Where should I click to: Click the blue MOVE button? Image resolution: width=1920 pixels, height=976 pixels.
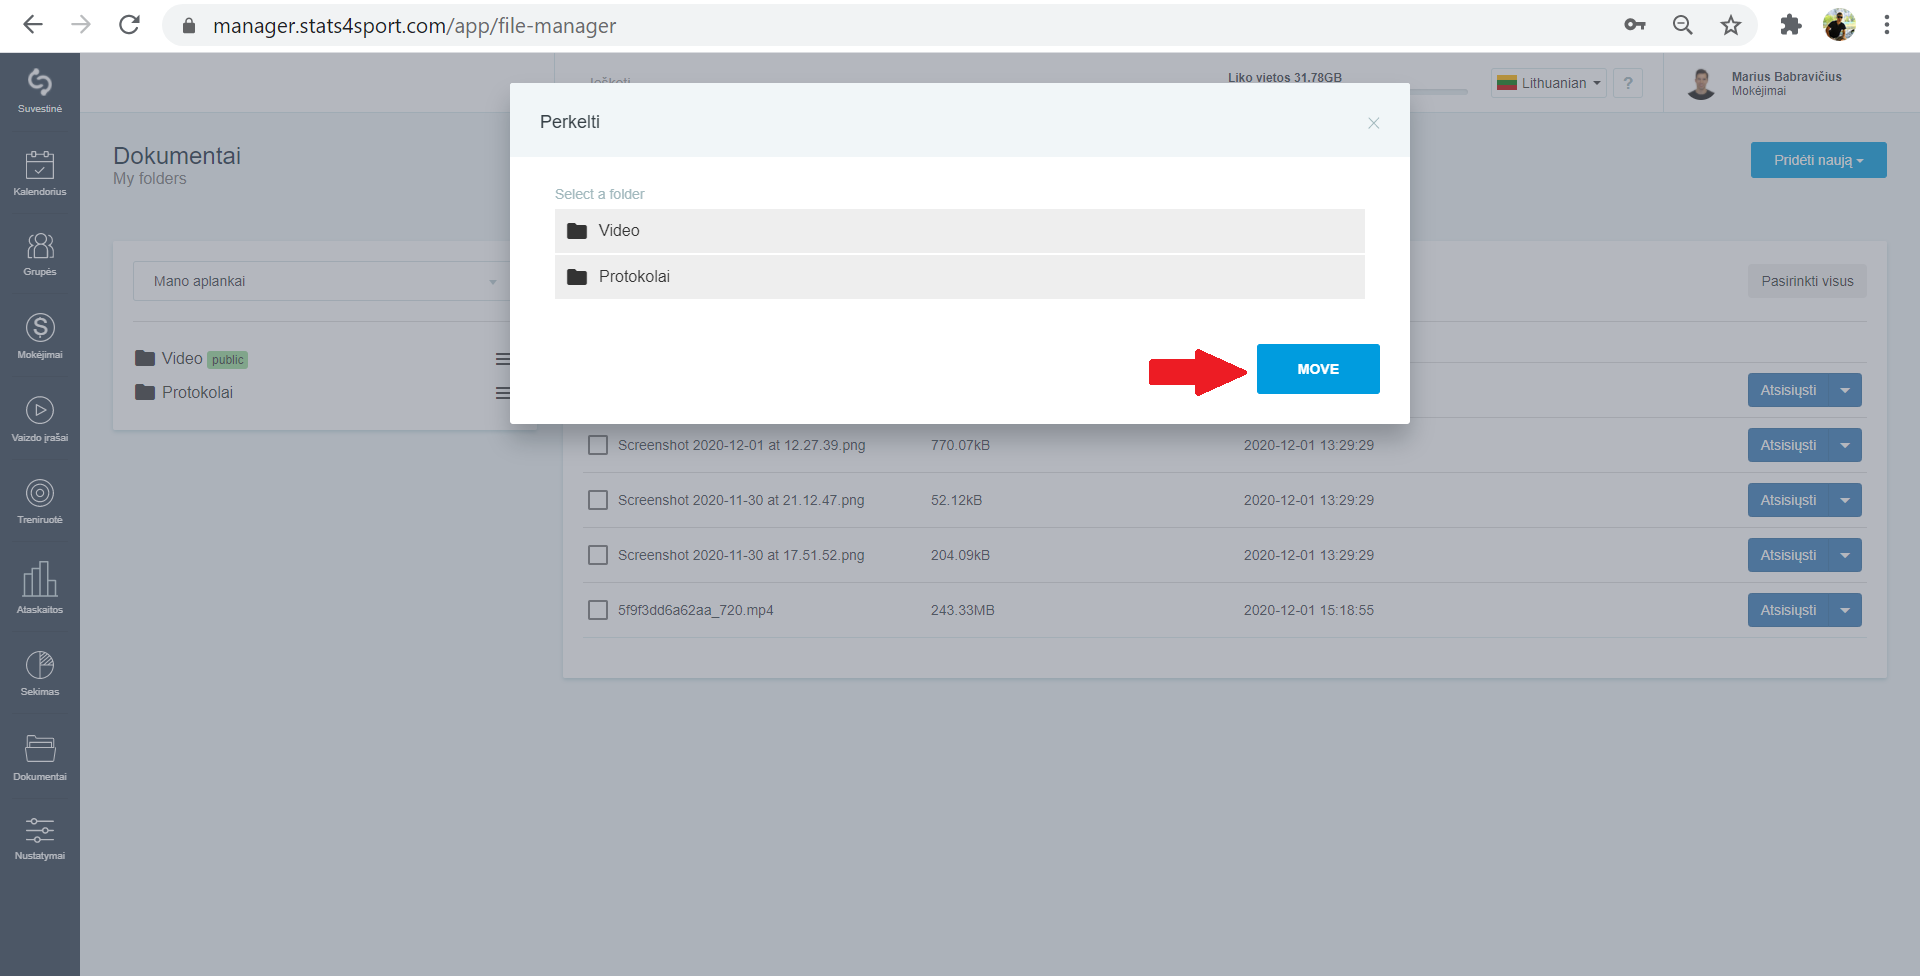click(1318, 369)
